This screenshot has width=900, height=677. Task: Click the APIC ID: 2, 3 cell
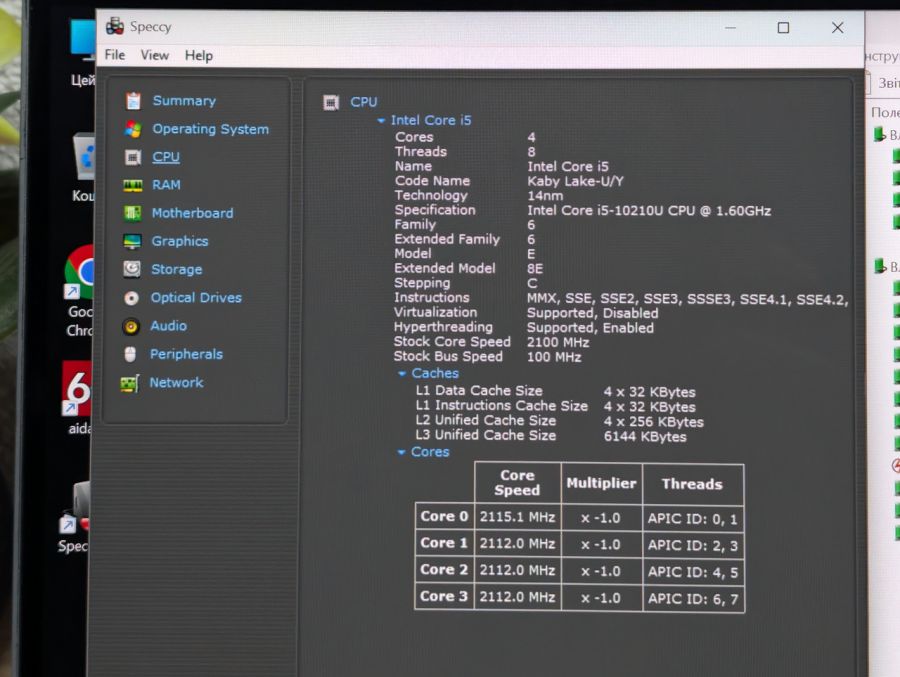[693, 546]
